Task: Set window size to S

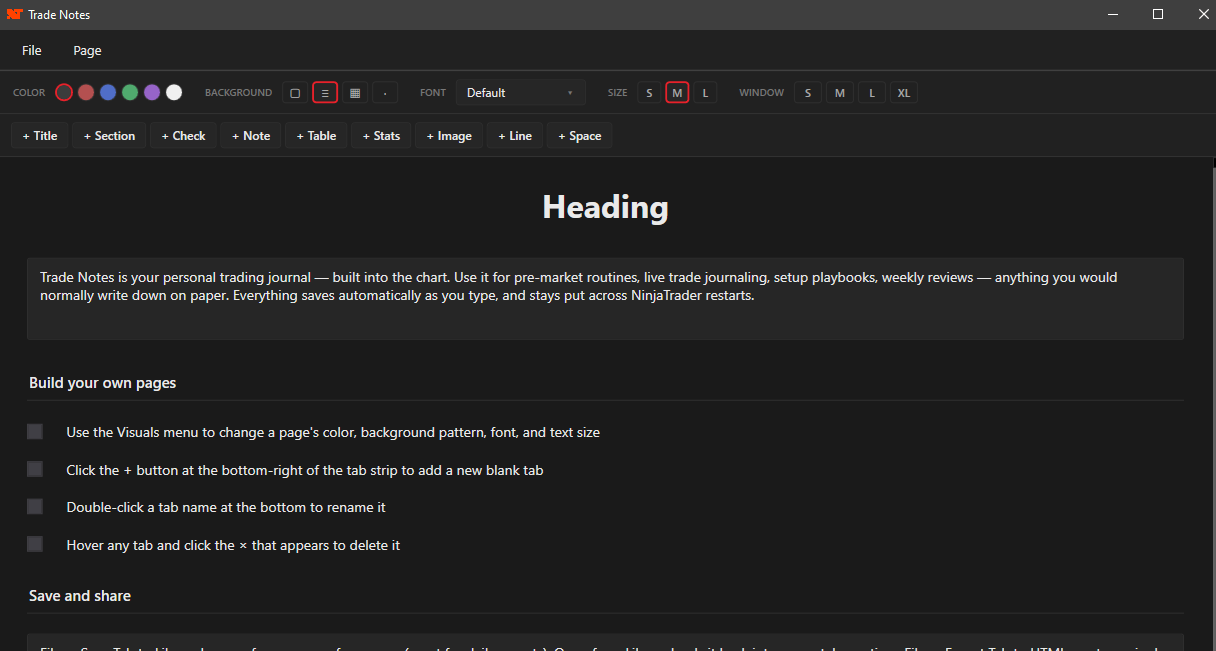Action: tap(808, 93)
